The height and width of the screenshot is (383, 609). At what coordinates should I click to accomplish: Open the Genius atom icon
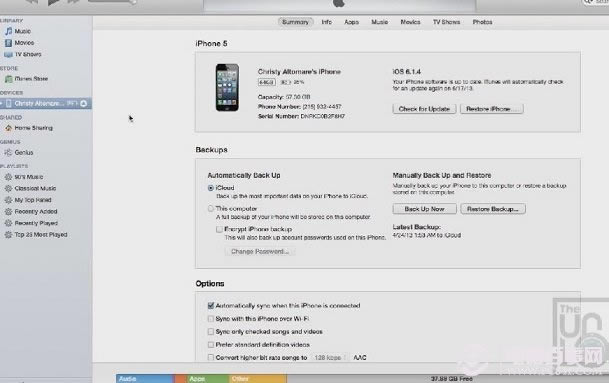[x=8, y=153]
